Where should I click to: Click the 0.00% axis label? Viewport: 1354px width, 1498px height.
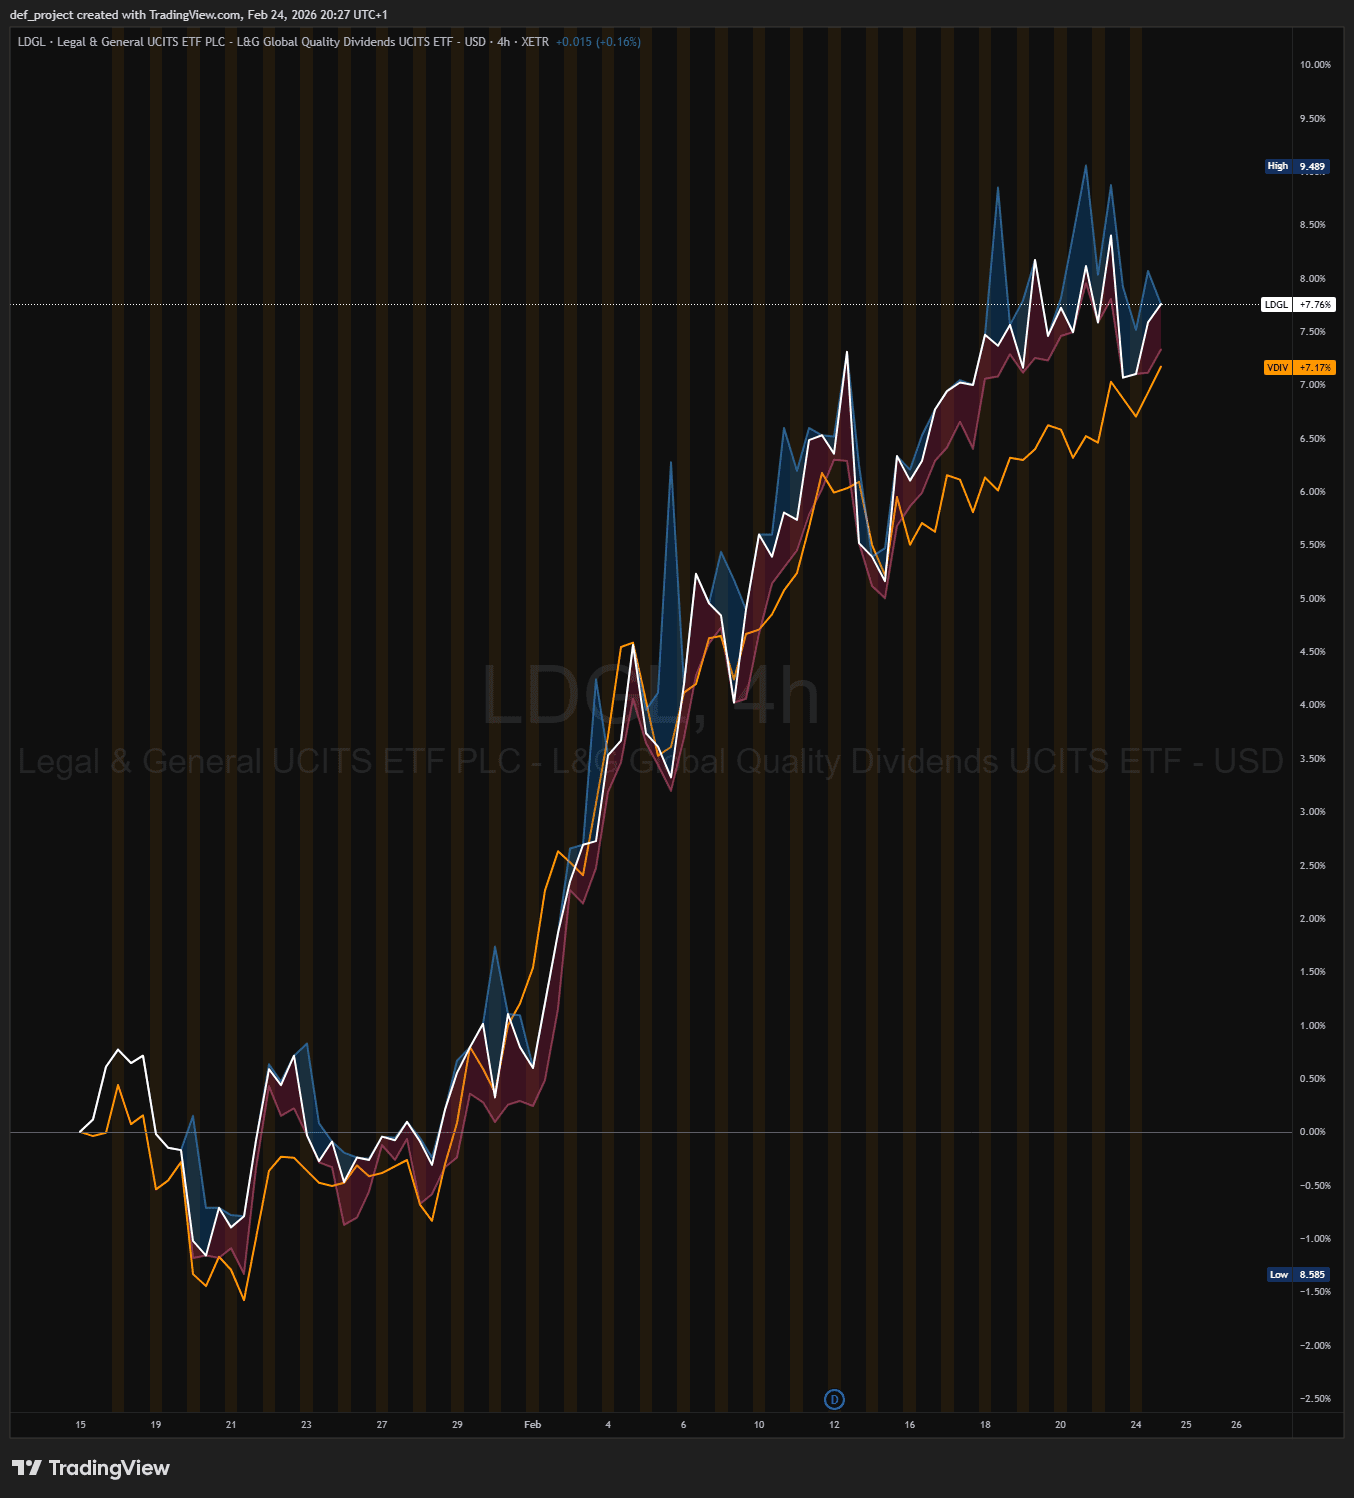point(1313,1132)
